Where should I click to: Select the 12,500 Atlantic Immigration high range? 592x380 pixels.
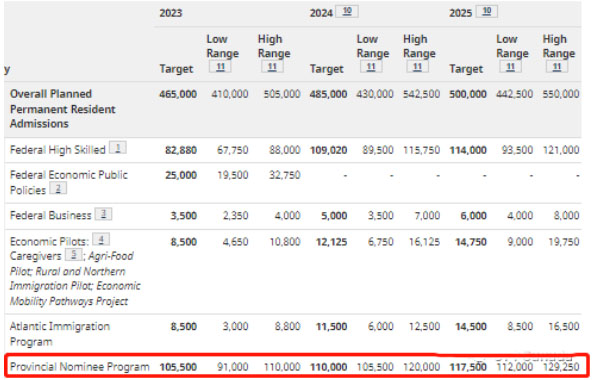(x=424, y=326)
